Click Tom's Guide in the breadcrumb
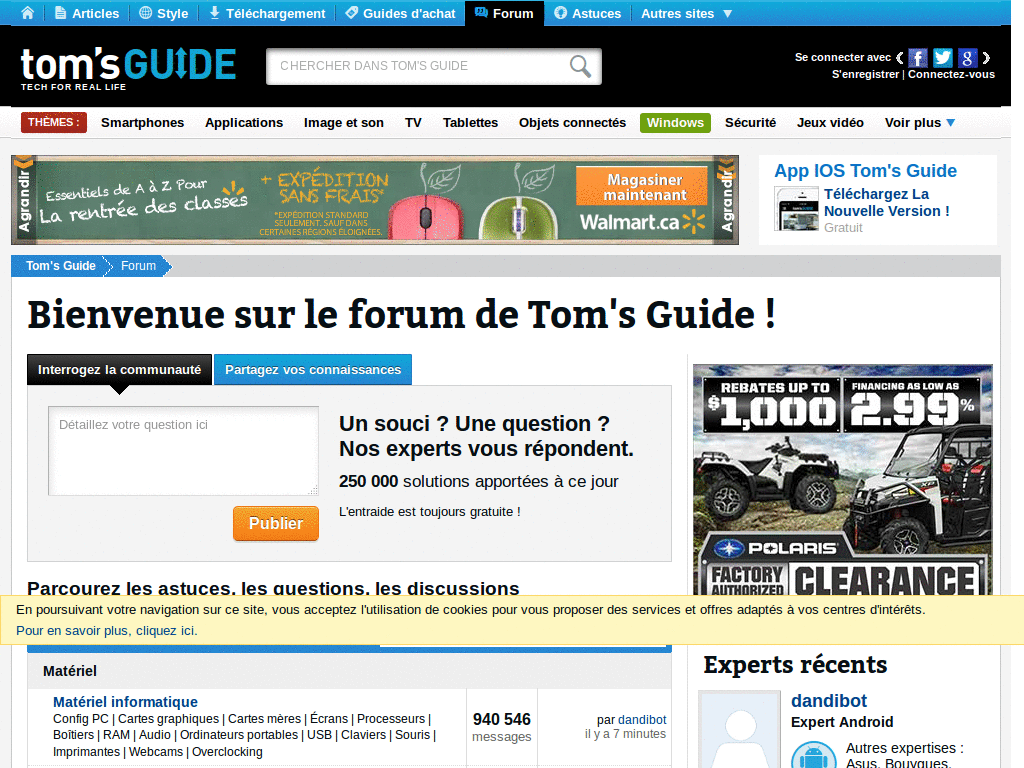Screen dimensions: 1024x768 point(61,266)
